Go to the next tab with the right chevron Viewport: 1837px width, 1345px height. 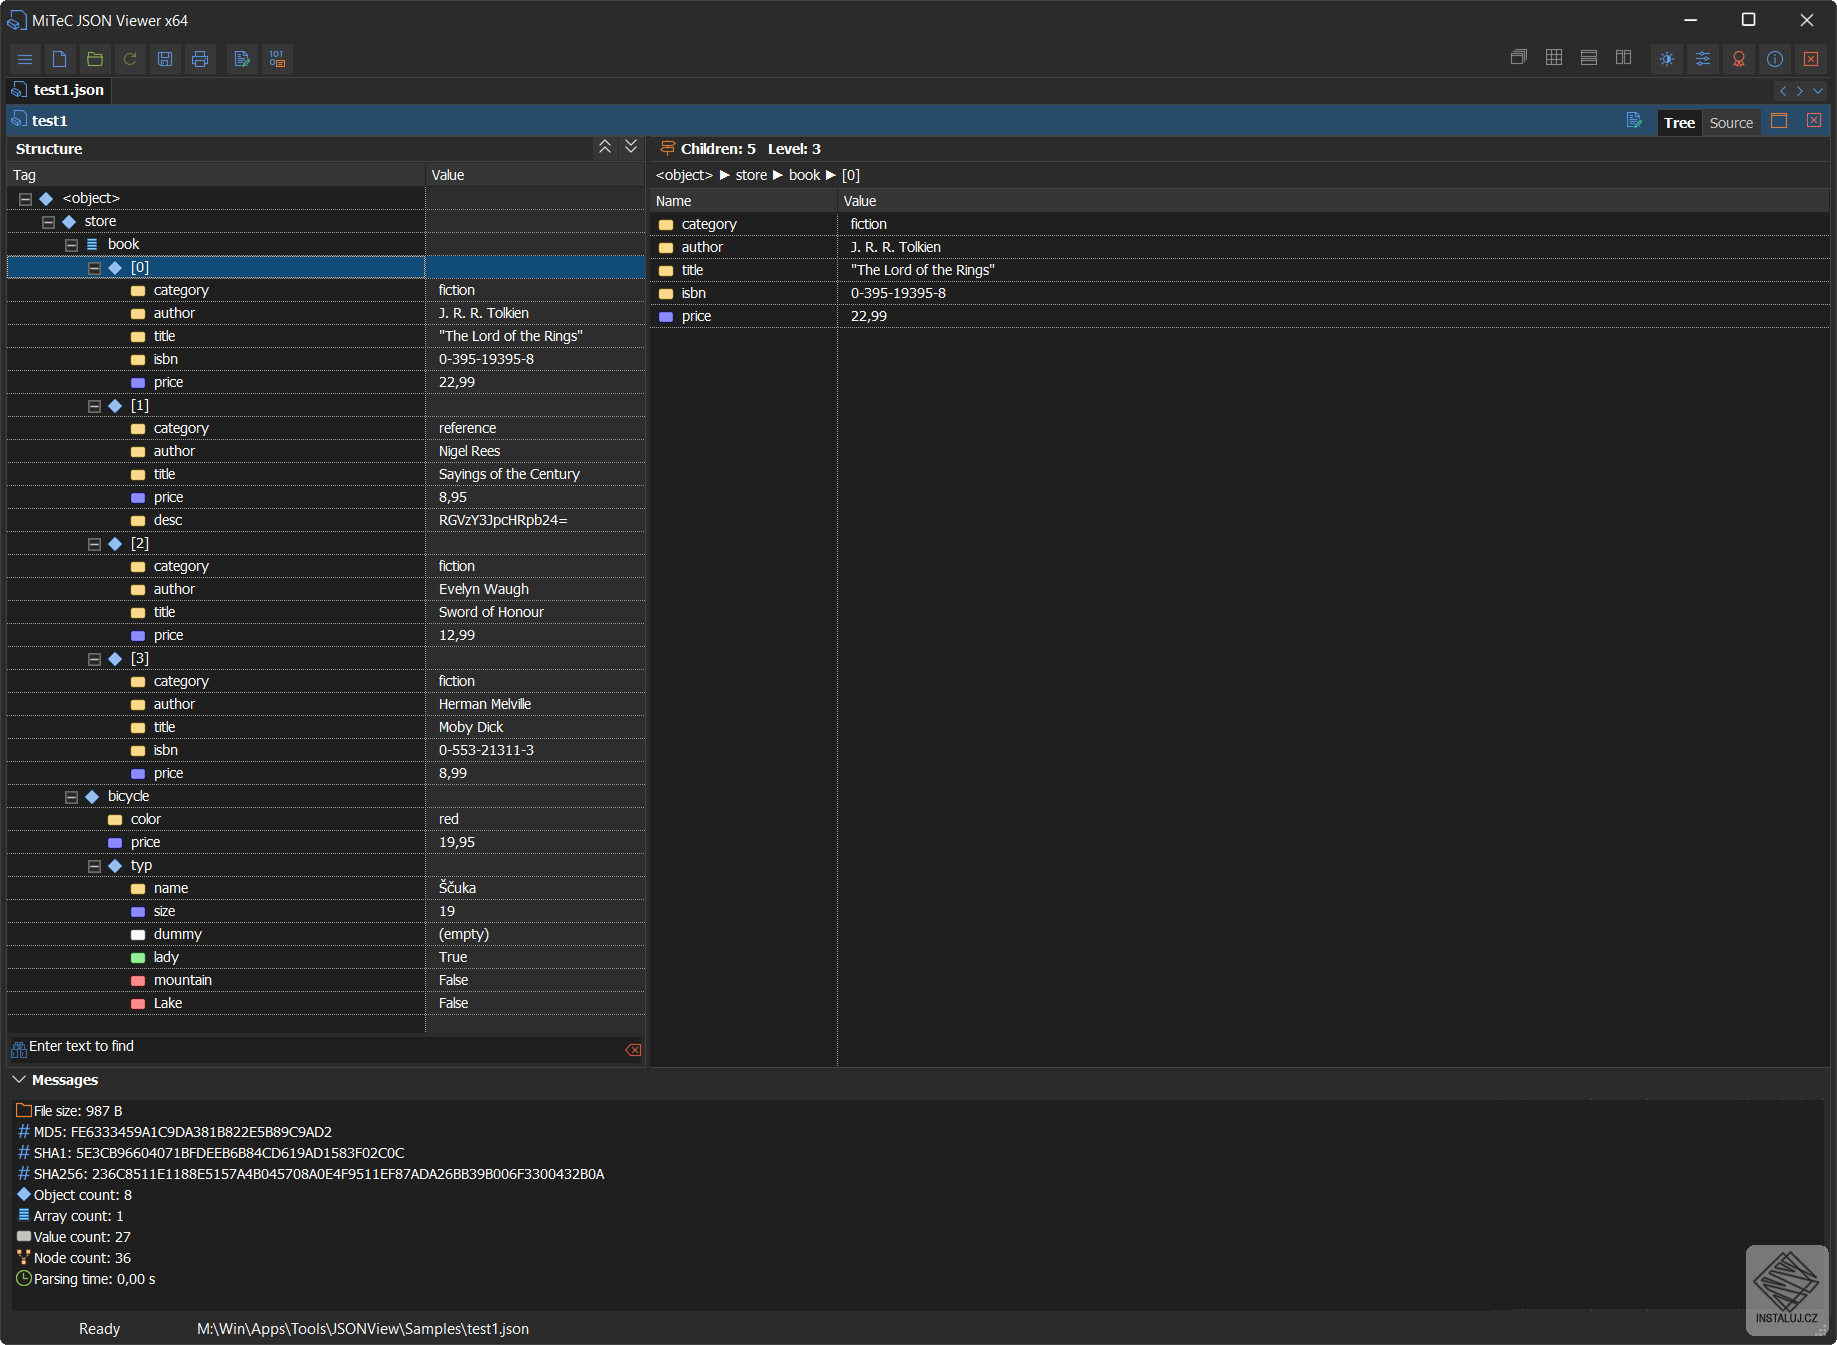click(x=1800, y=91)
